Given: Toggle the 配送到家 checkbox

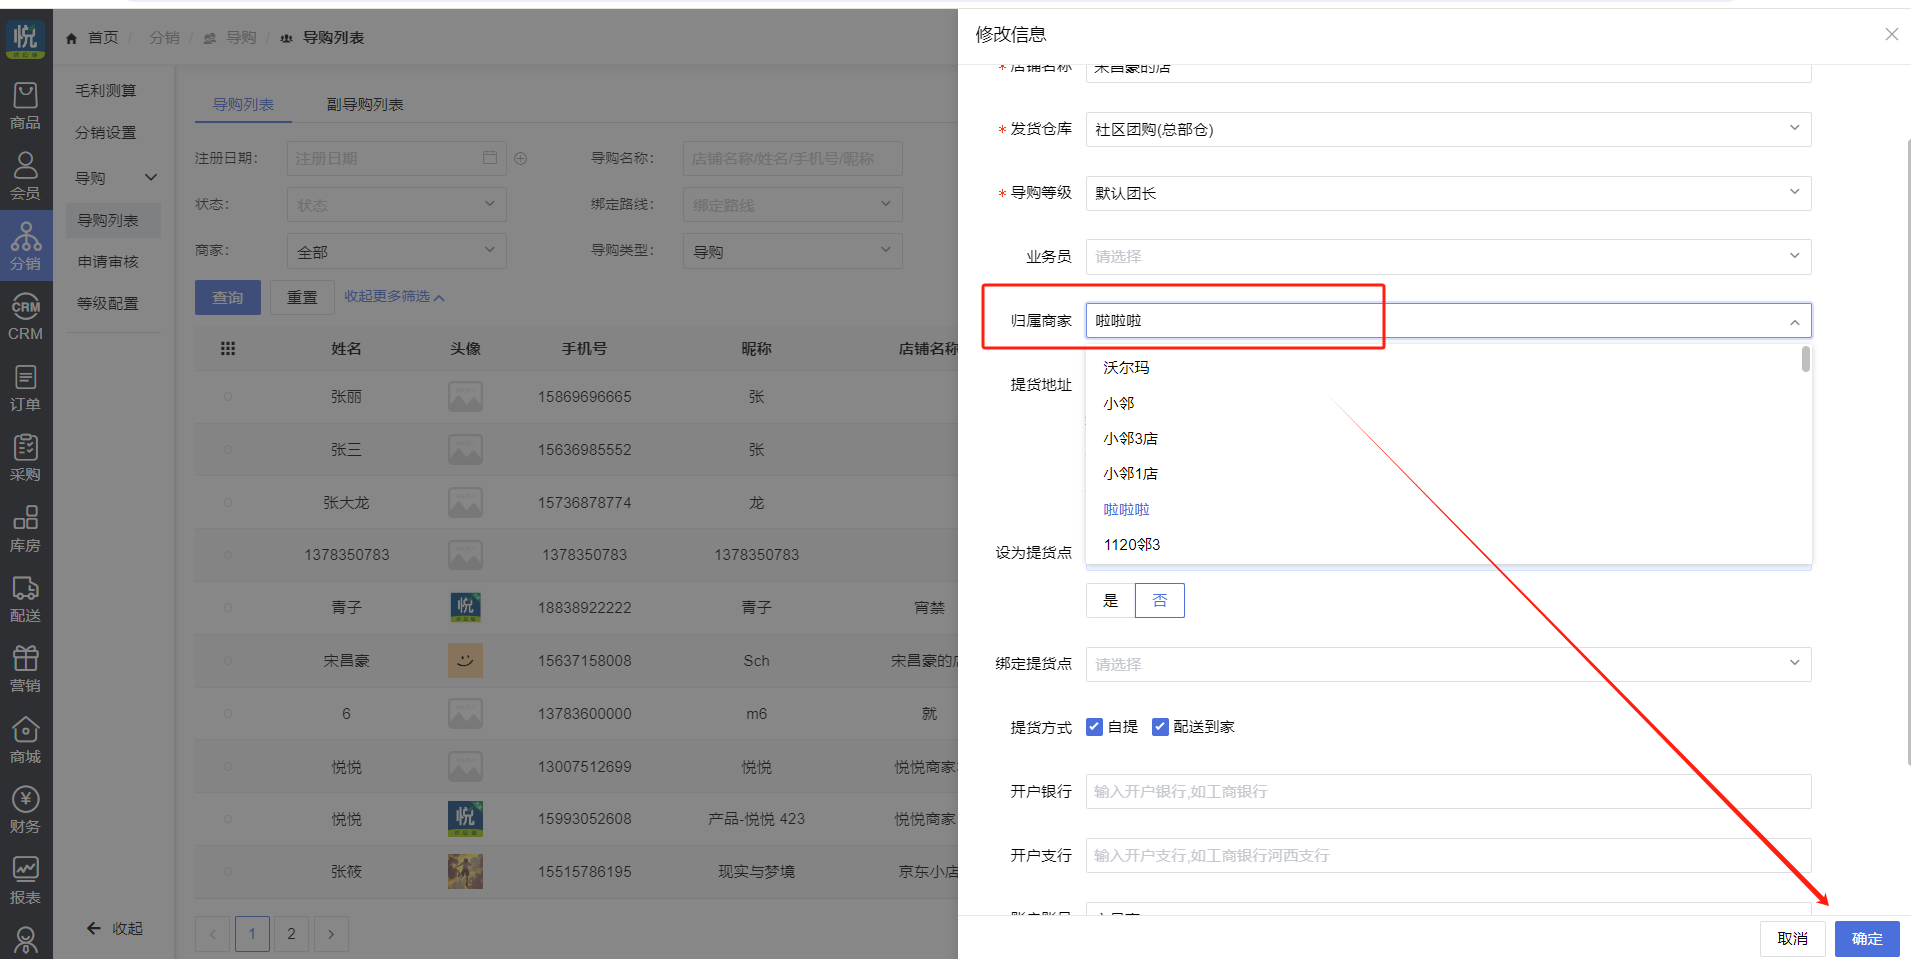Looking at the screenshot, I should tap(1160, 727).
